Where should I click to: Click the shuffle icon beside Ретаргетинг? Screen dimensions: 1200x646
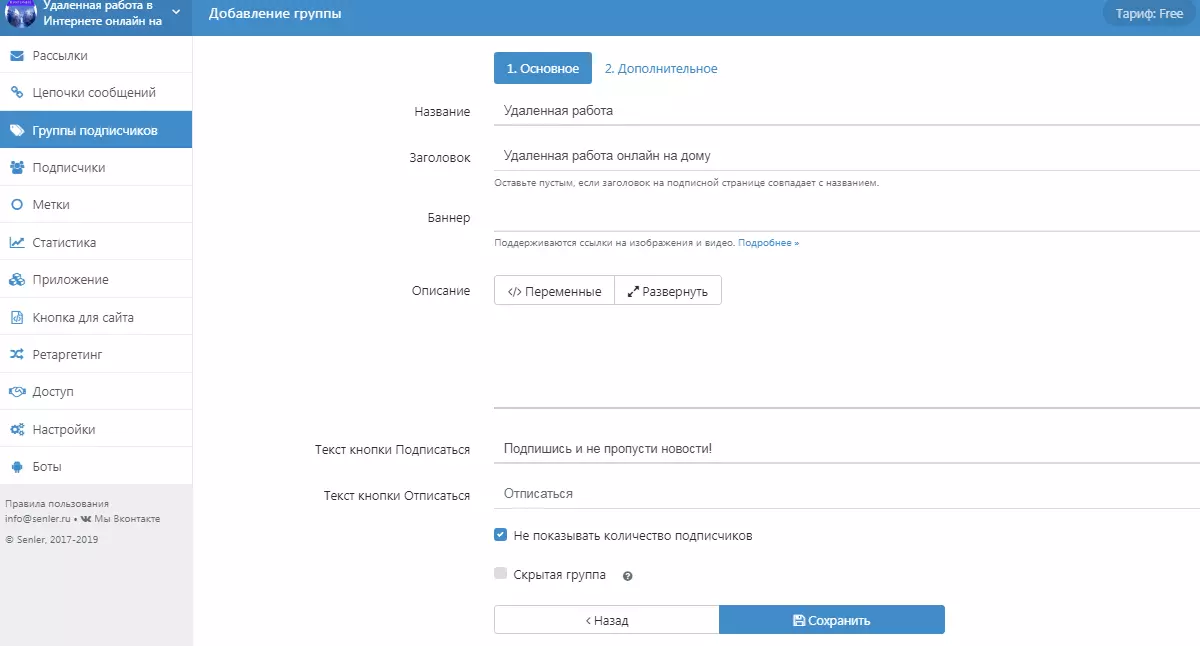16,354
